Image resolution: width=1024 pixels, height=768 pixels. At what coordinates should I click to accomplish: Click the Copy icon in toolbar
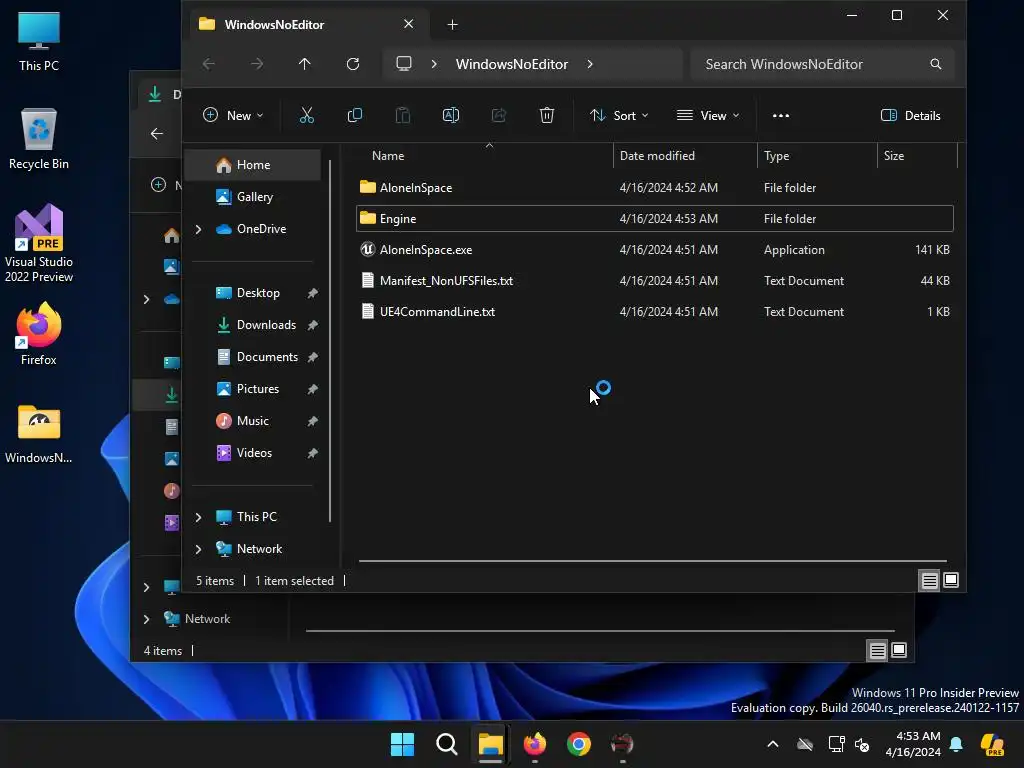pyautogui.click(x=355, y=116)
